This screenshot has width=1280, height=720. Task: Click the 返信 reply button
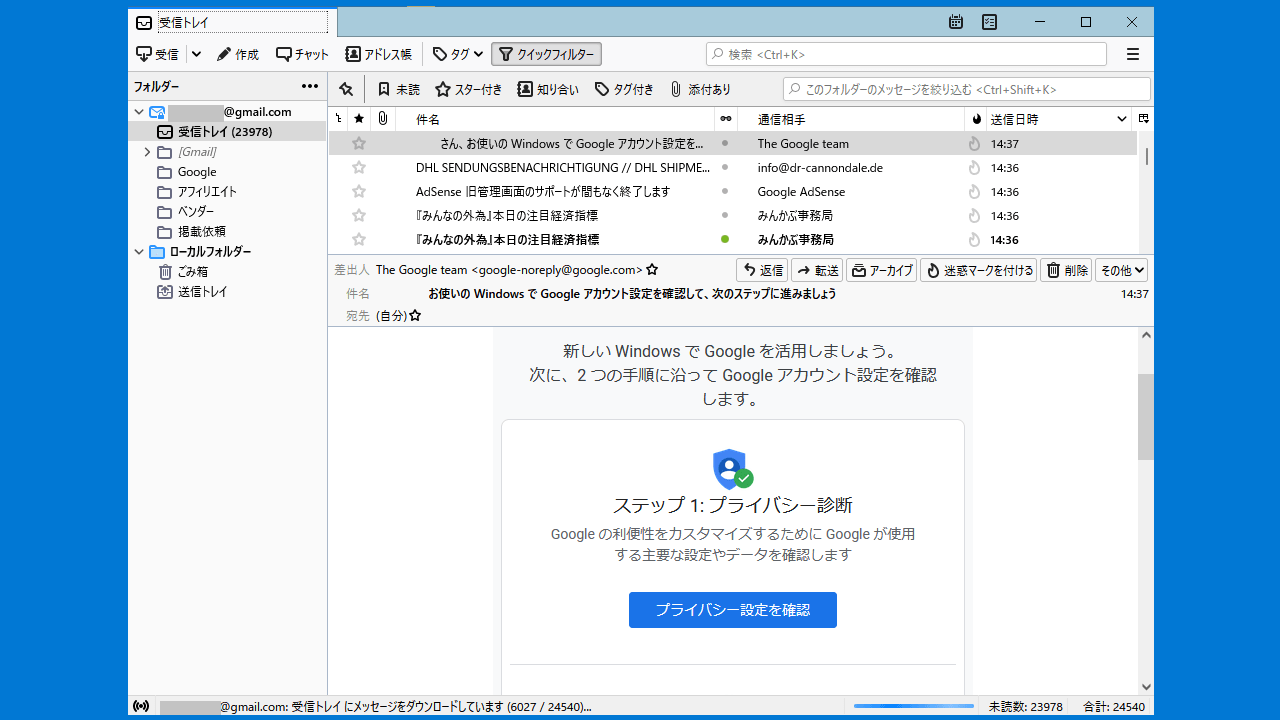[x=762, y=270]
